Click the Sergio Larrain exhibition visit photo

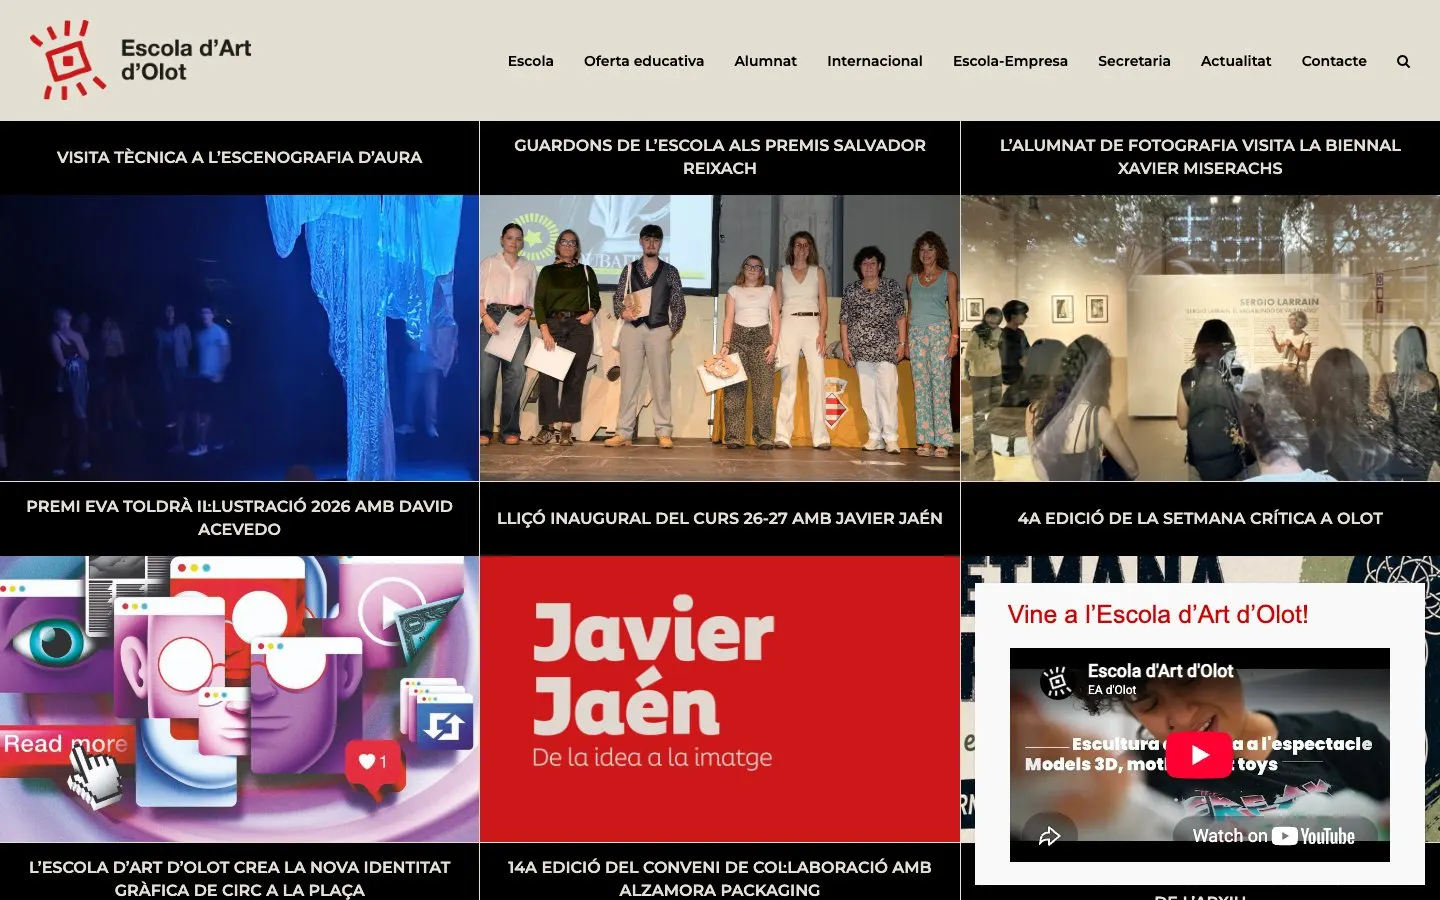click(1200, 338)
